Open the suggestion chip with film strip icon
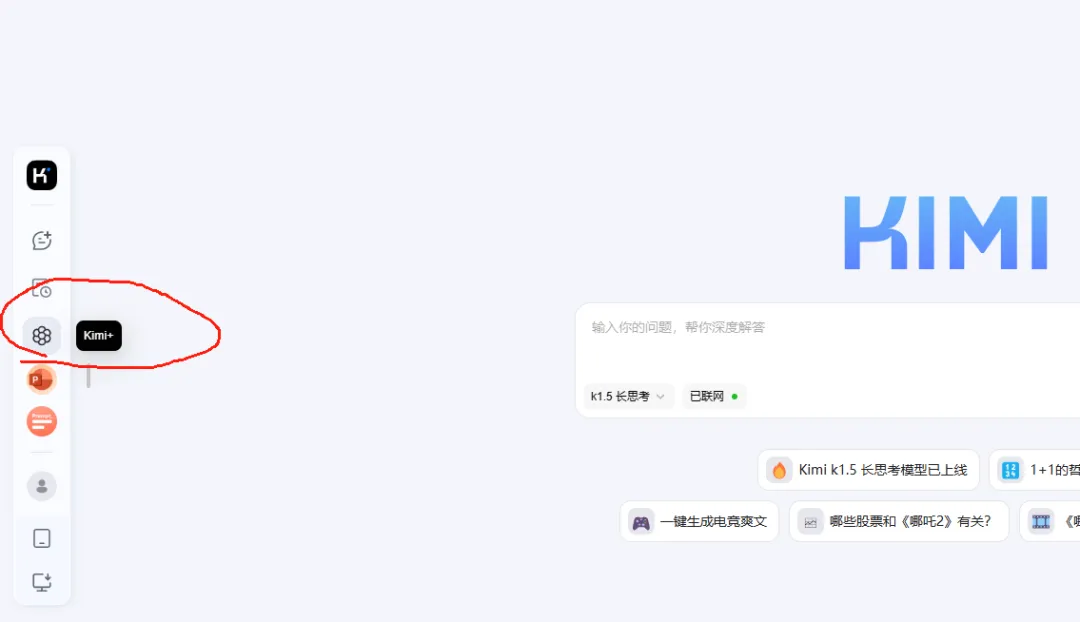This screenshot has height=622, width=1080. [1050, 521]
